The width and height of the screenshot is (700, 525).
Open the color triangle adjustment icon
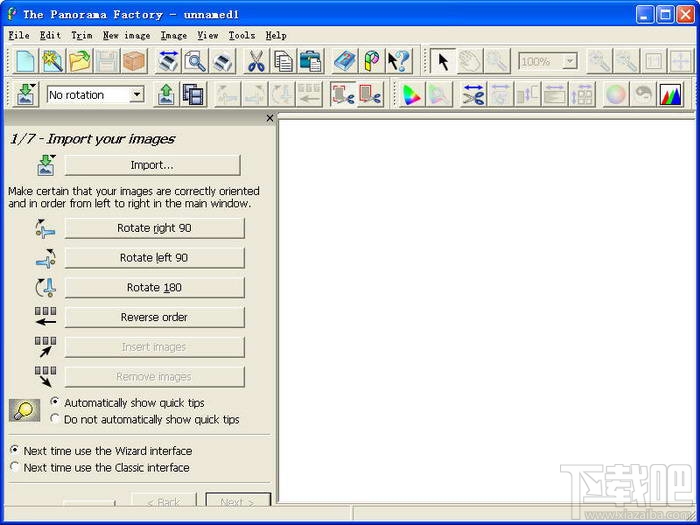[x=412, y=94]
